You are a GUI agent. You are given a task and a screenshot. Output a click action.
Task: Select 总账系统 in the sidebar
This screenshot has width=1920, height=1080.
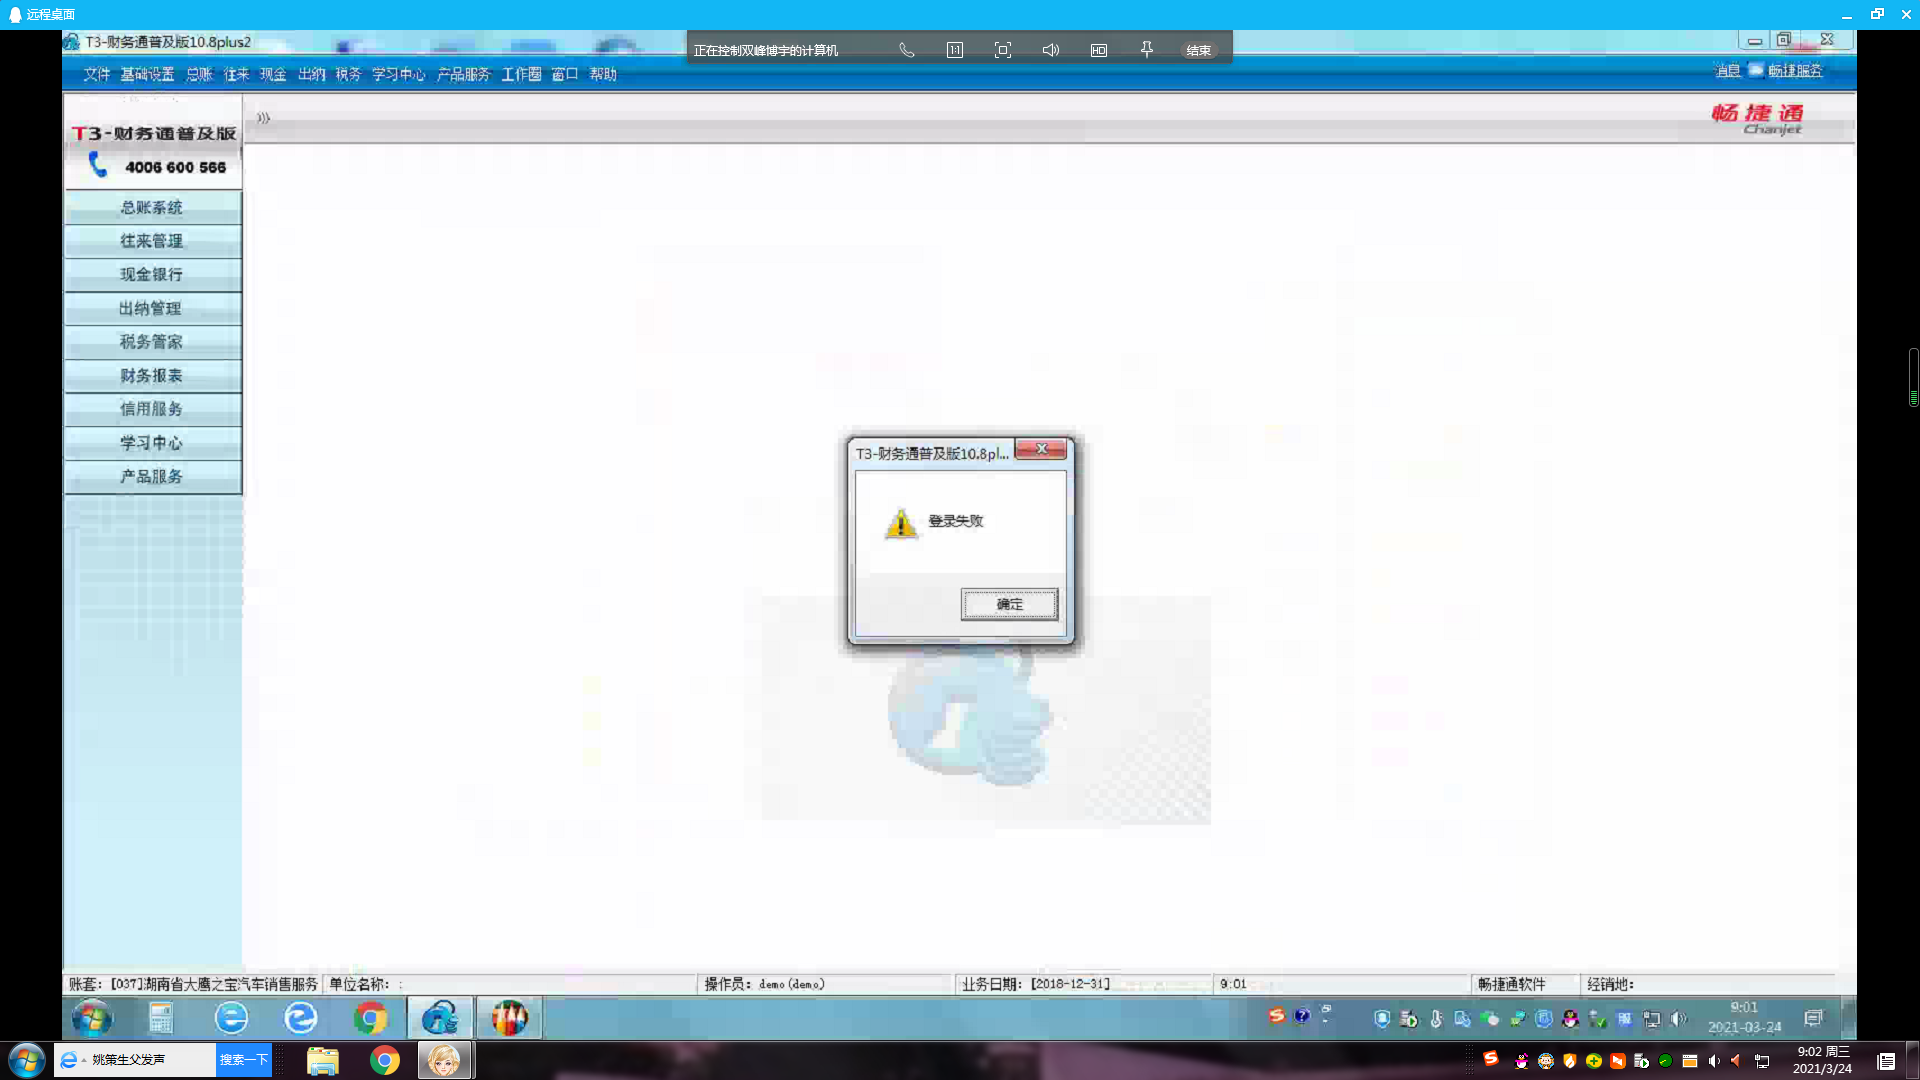pos(152,207)
